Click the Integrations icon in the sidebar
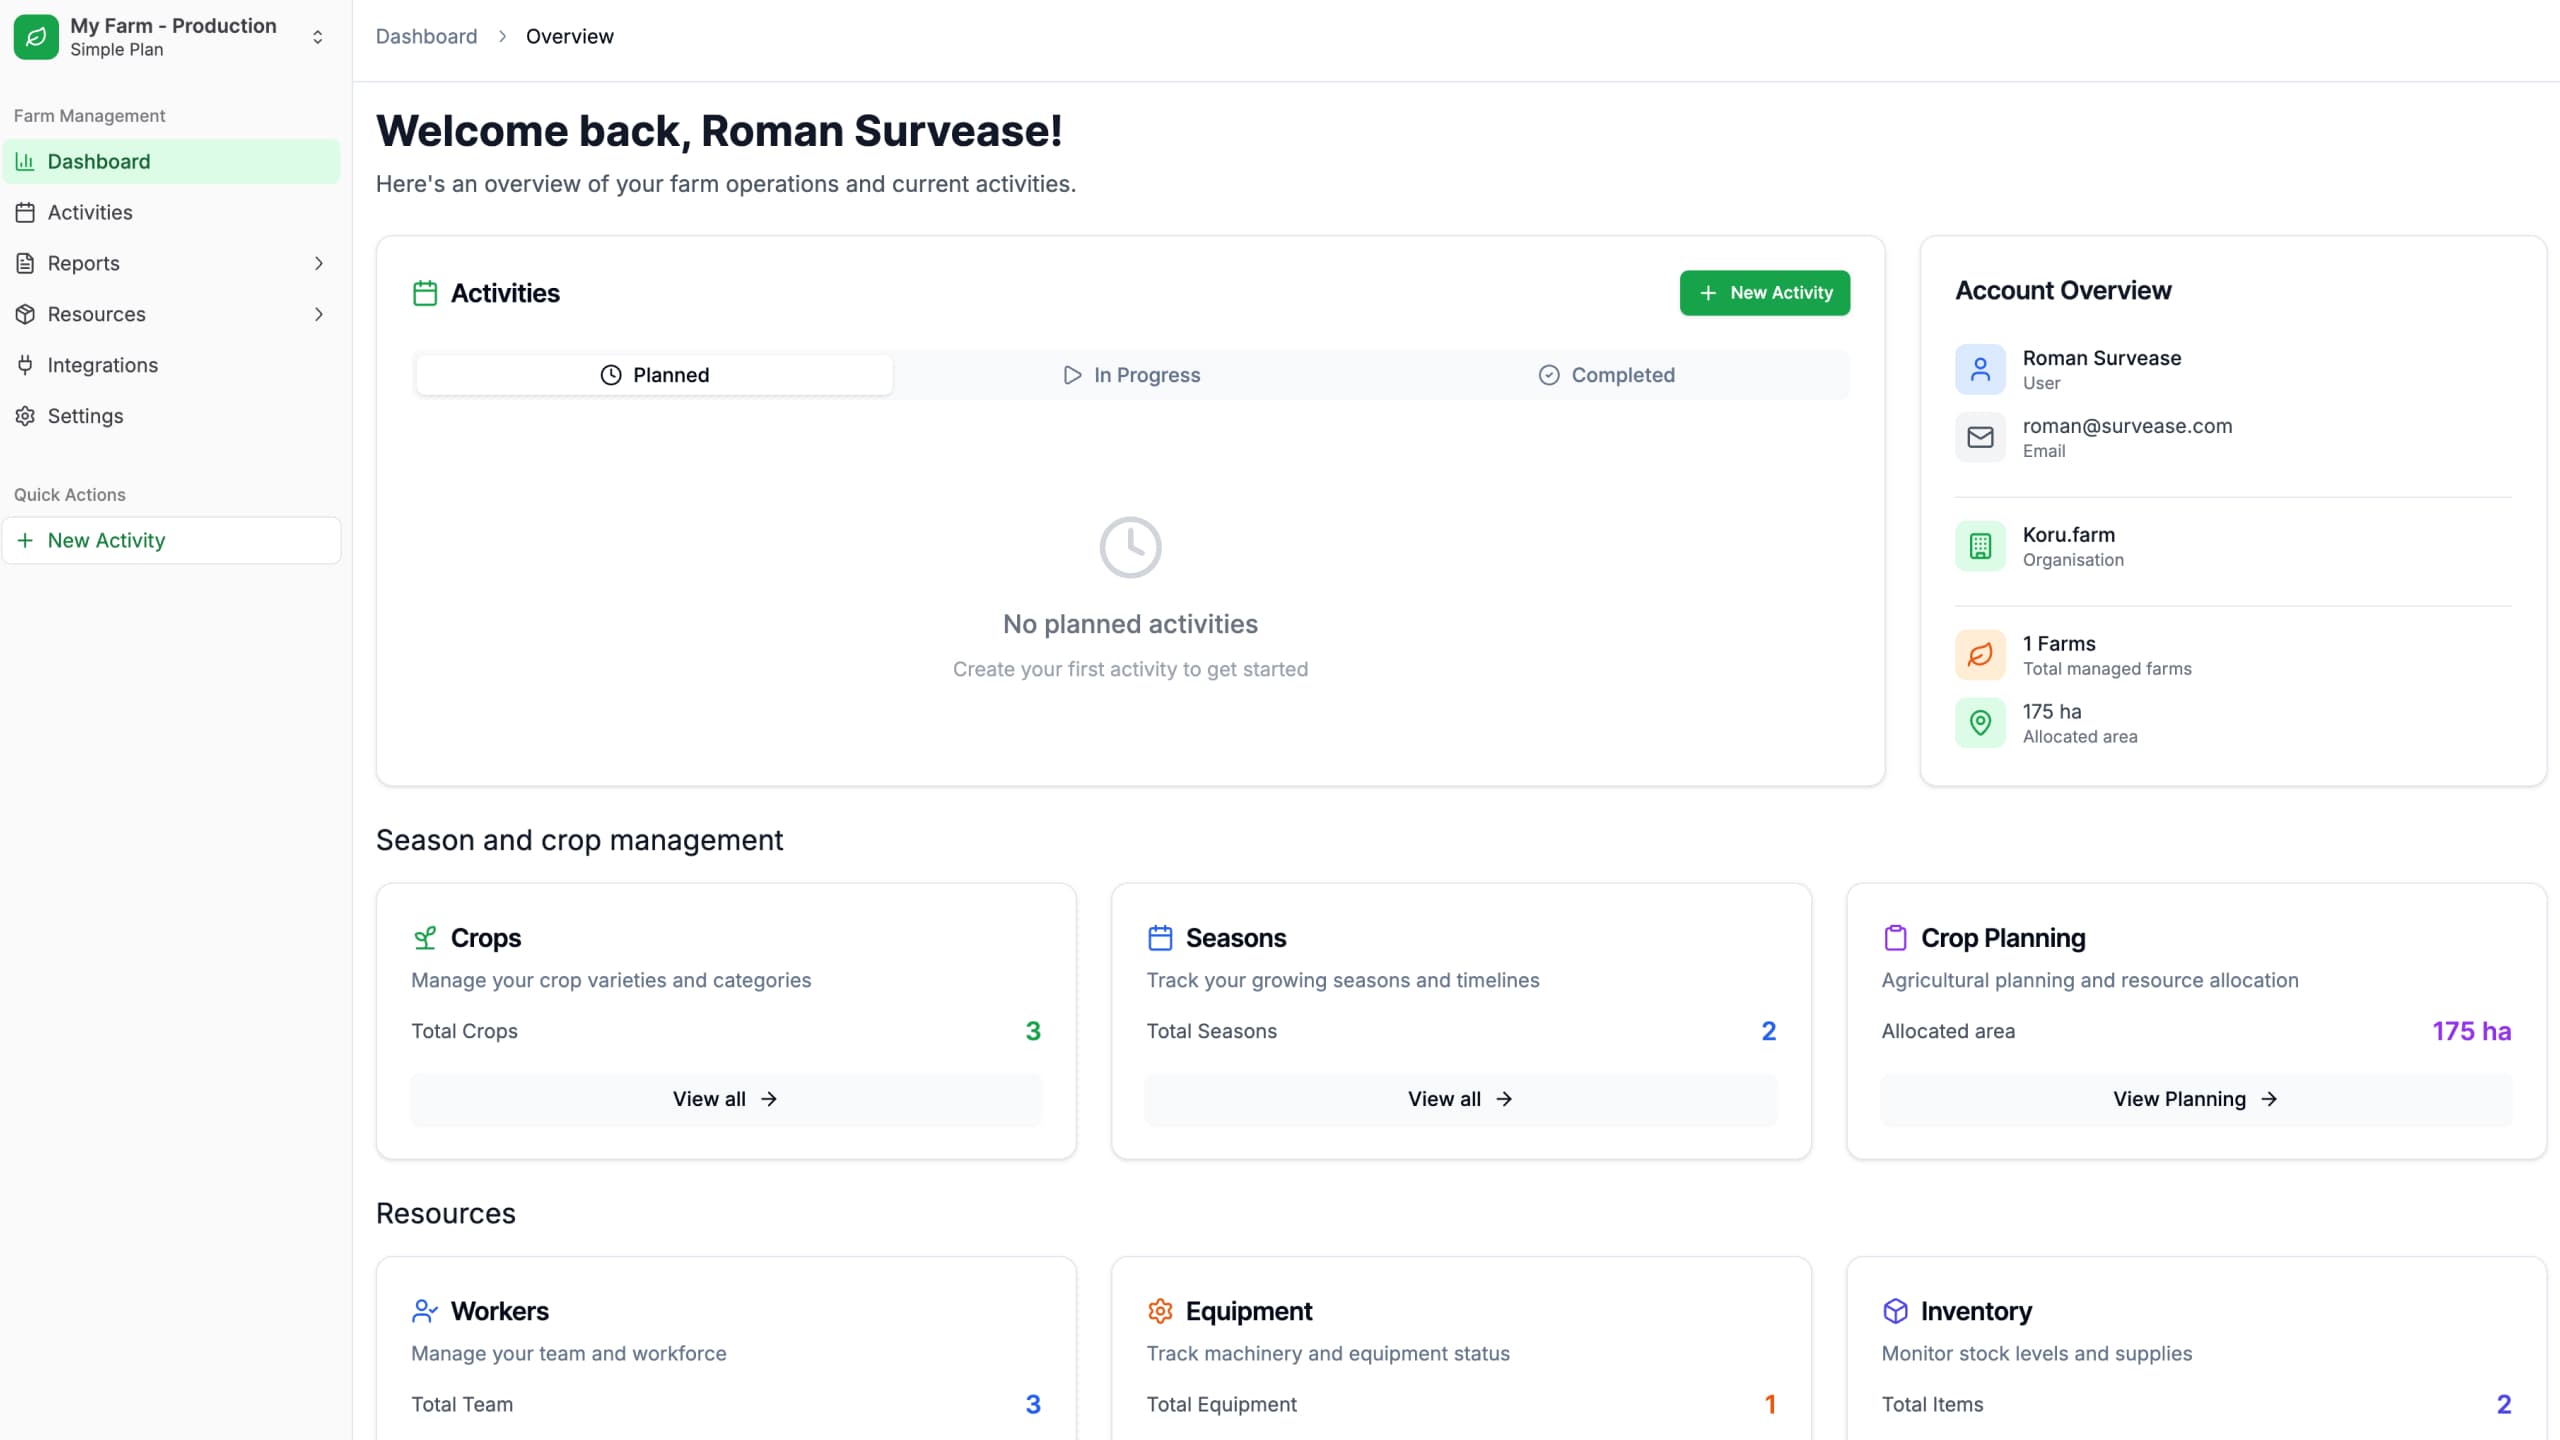This screenshot has width=2560, height=1440. pyautogui.click(x=25, y=364)
